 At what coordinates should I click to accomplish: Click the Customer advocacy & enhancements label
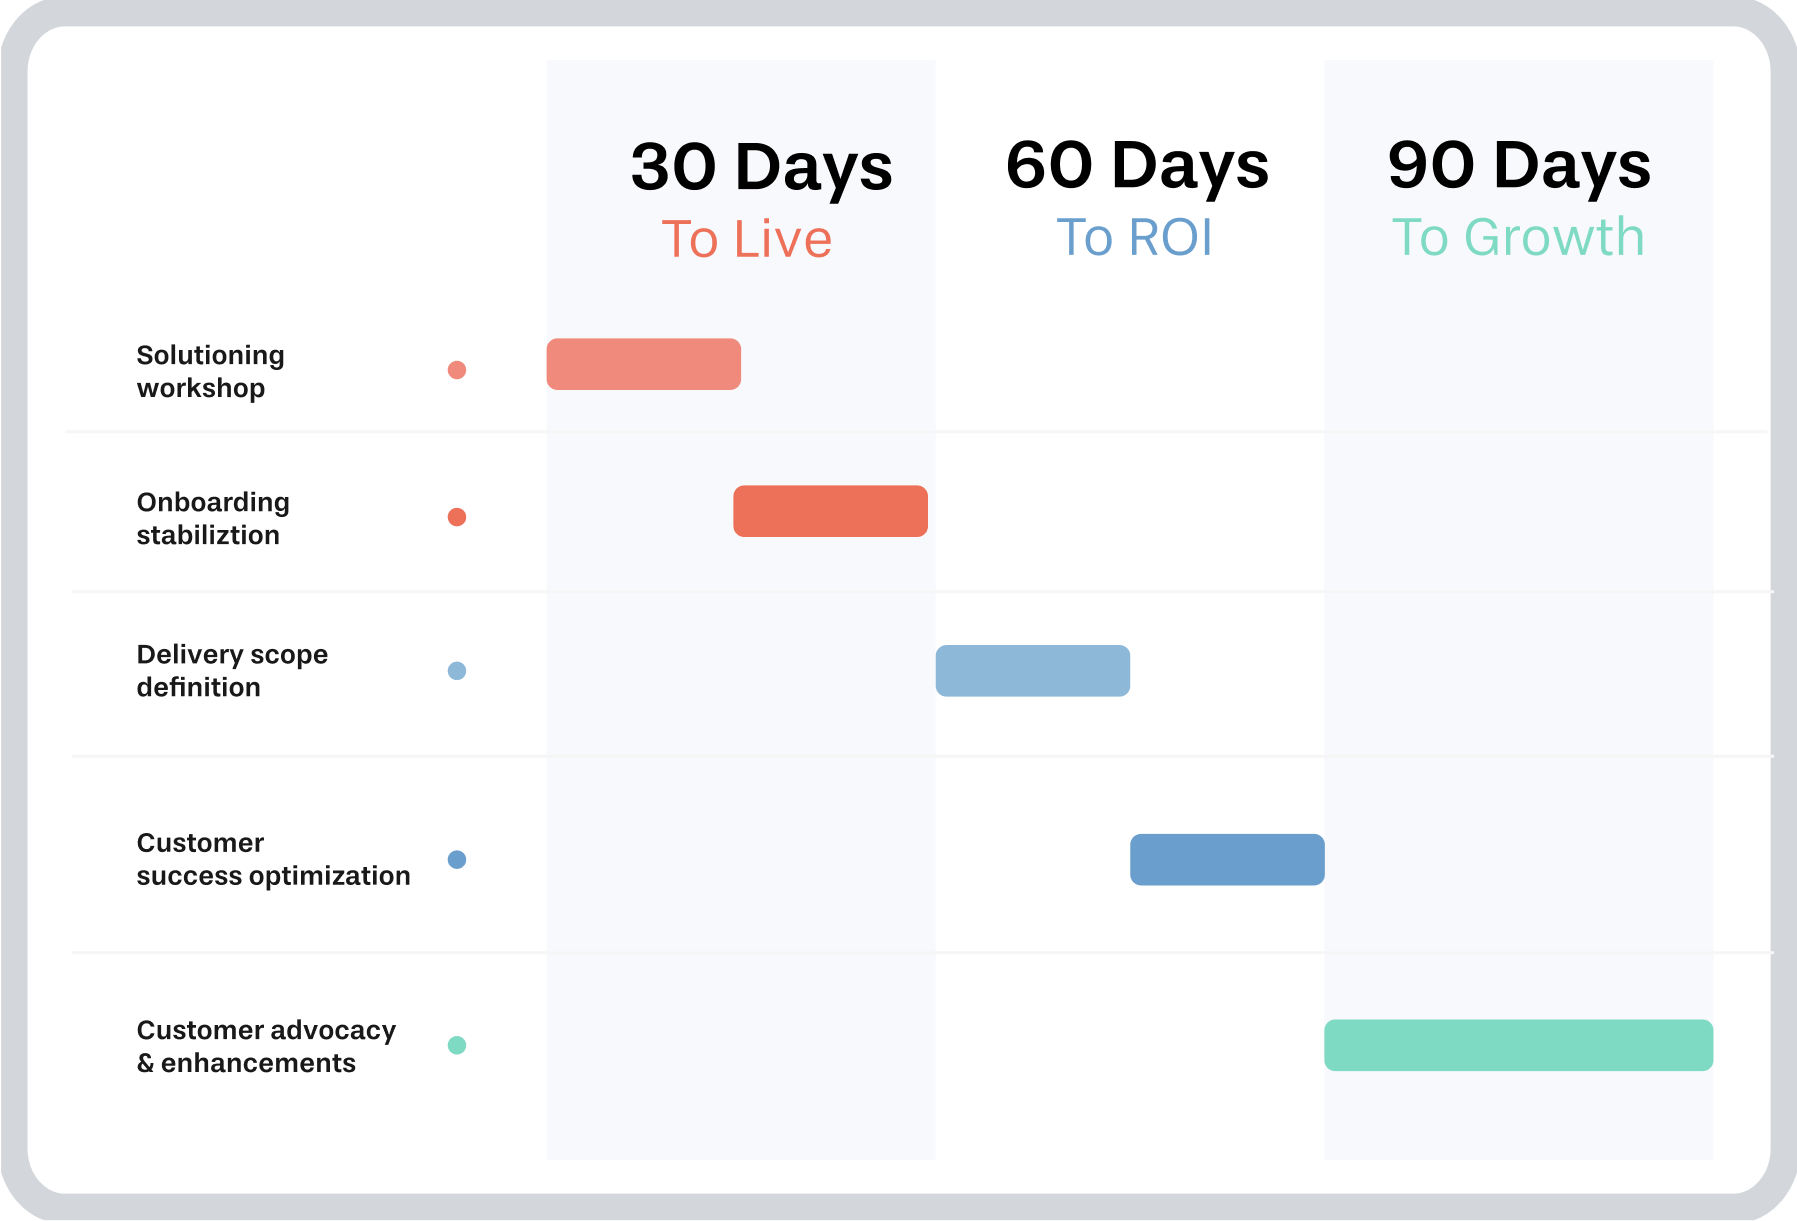266,1046
